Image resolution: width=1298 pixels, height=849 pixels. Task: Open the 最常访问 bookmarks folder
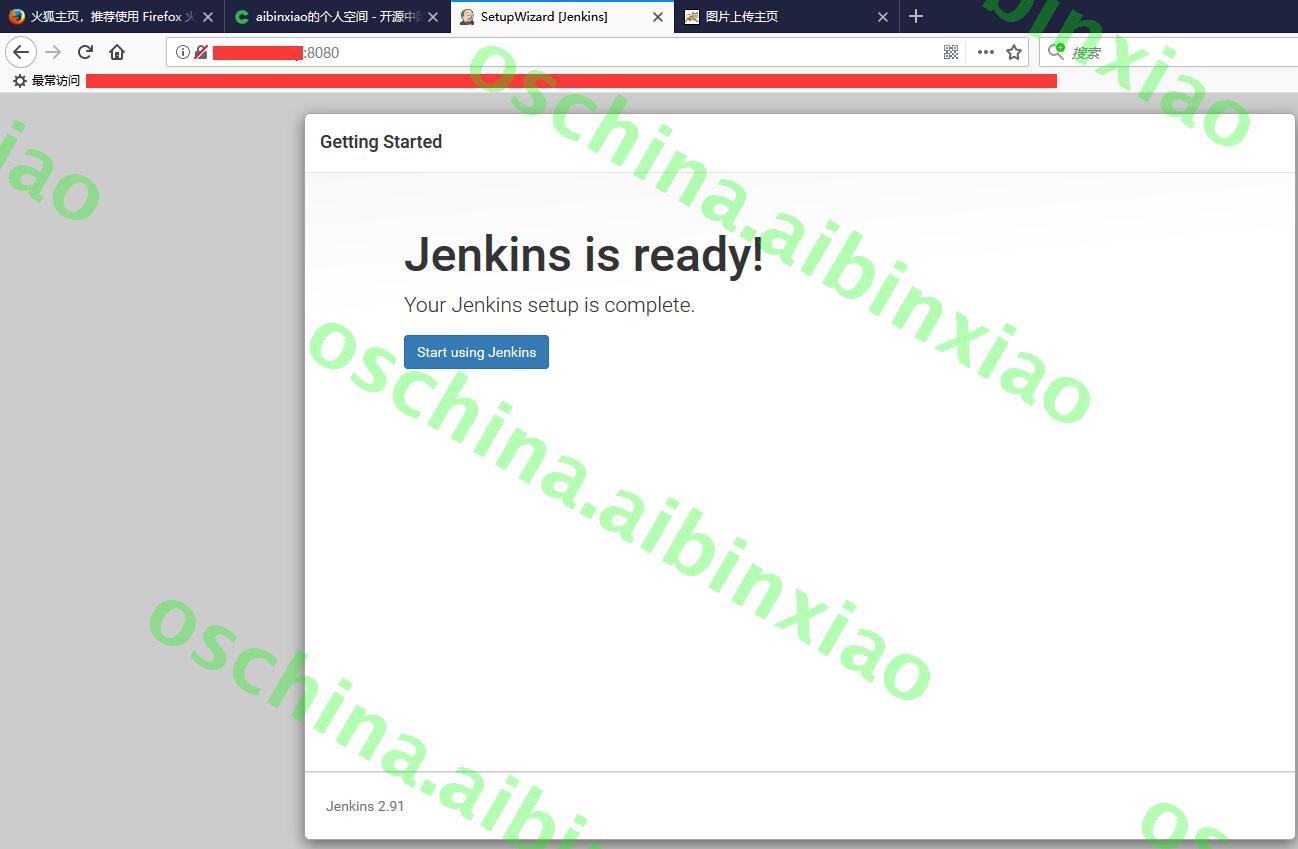pos(46,80)
